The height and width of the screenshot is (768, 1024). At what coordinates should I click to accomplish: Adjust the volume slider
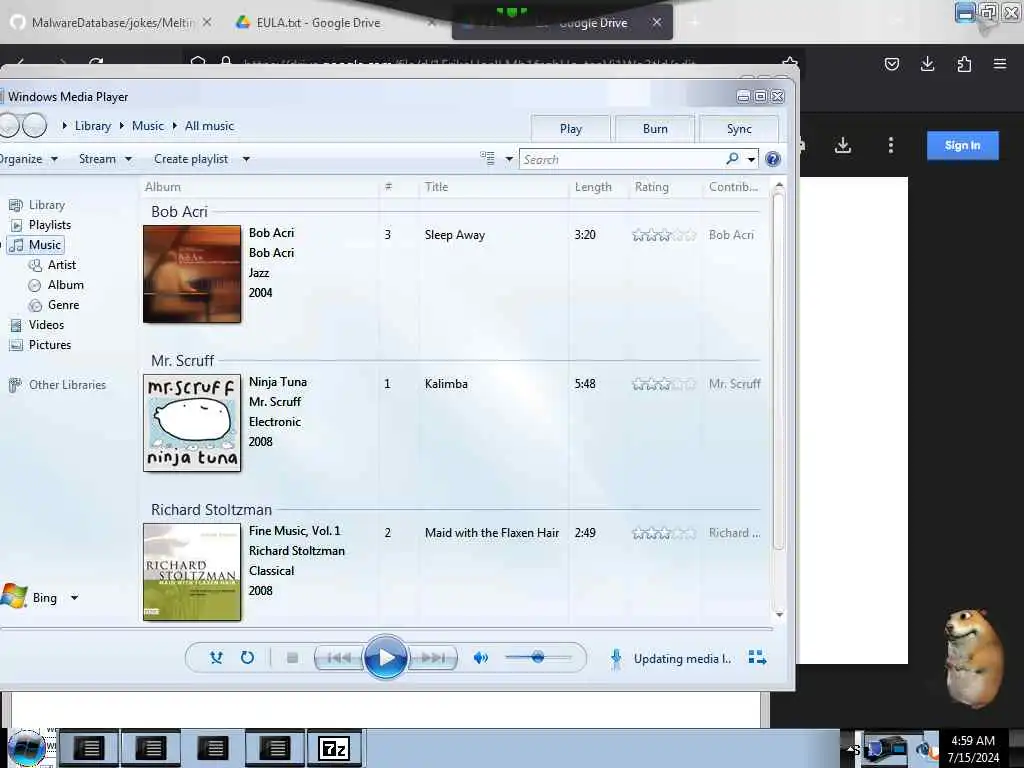[x=539, y=658]
